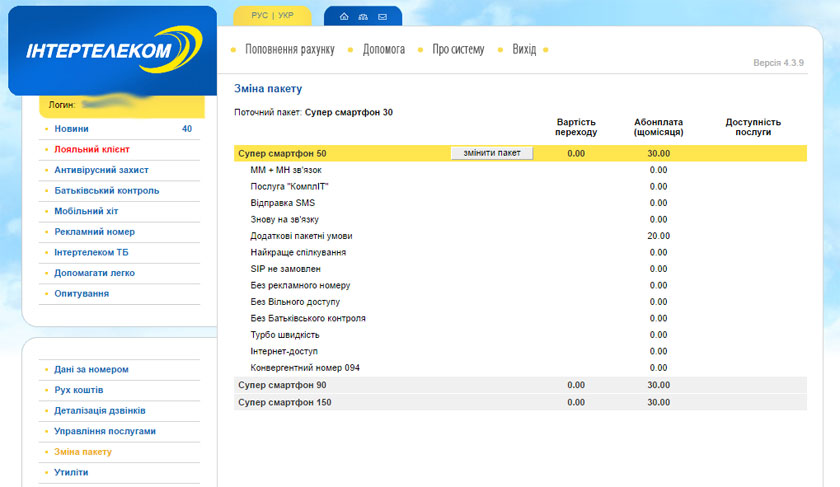Click Версія 4.3.9 label

(x=778, y=63)
